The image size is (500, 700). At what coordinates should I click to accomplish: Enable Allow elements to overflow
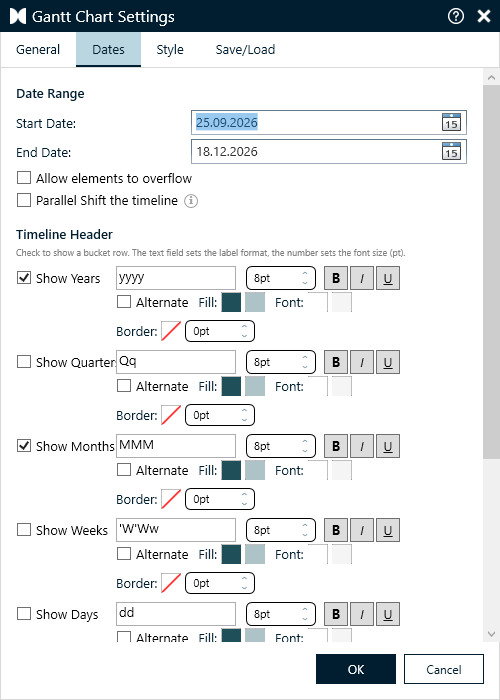click(x=24, y=178)
